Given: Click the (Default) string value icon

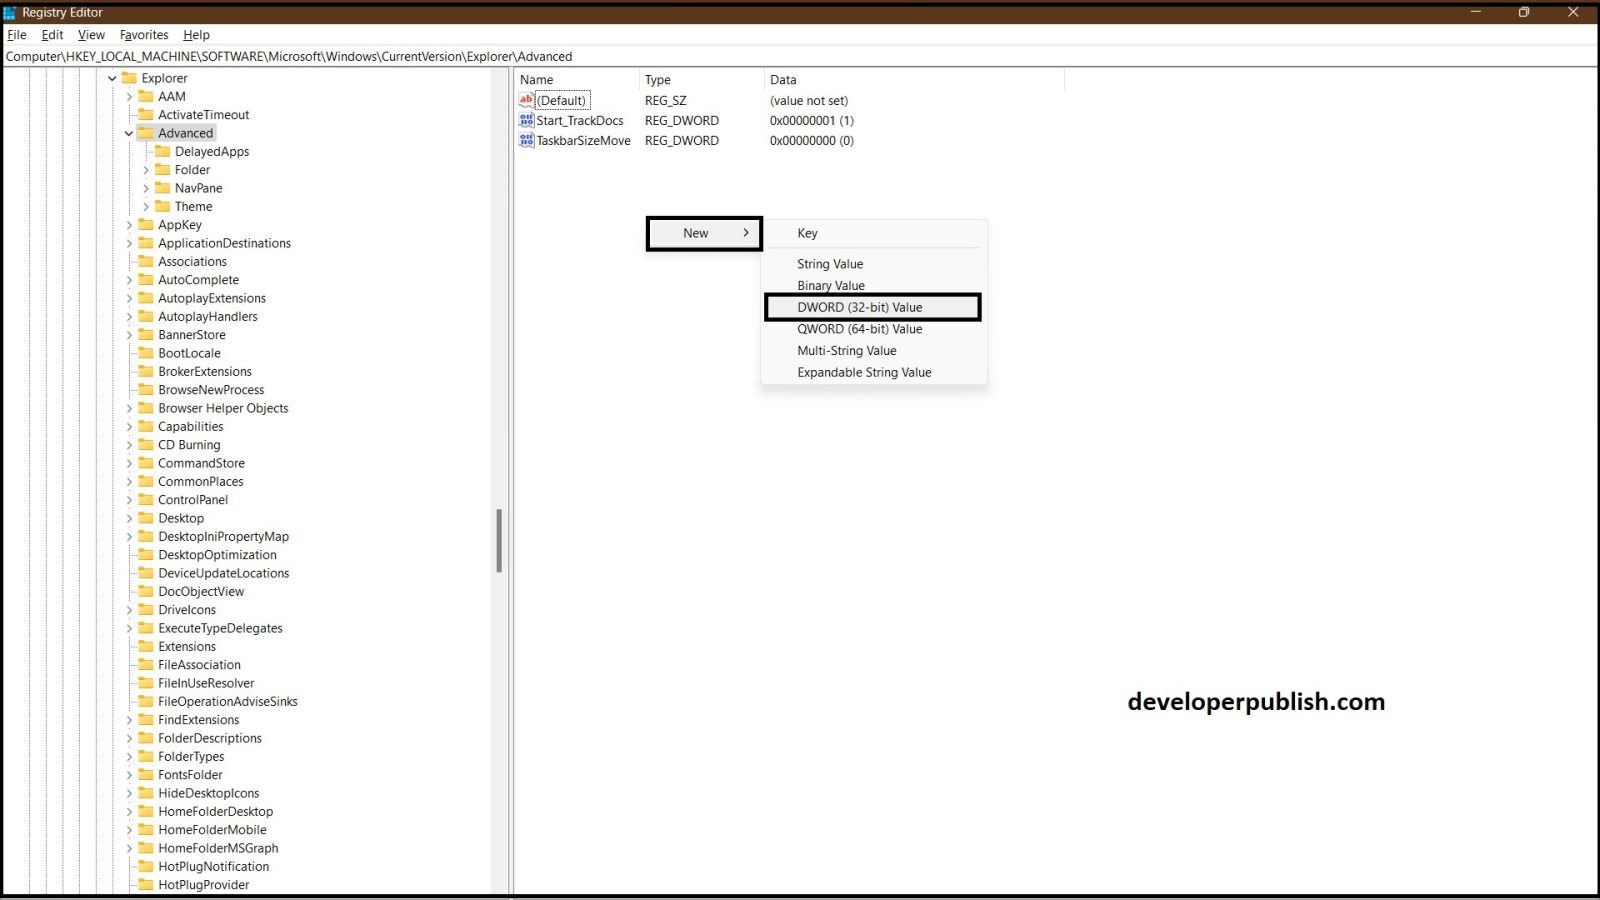Looking at the screenshot, I should (526, 100).
